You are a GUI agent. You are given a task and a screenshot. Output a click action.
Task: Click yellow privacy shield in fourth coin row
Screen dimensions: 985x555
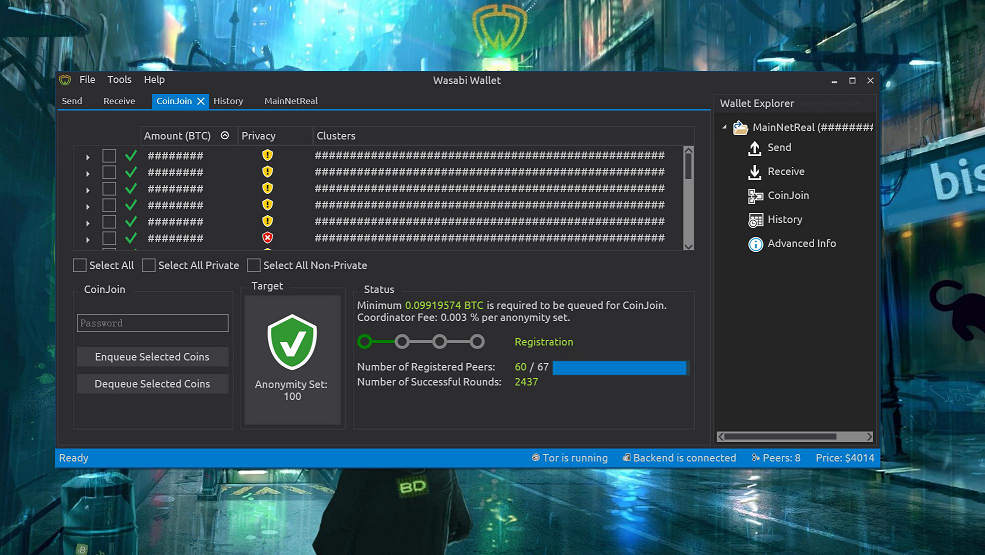pyautogui.click(x=268, y=205)
